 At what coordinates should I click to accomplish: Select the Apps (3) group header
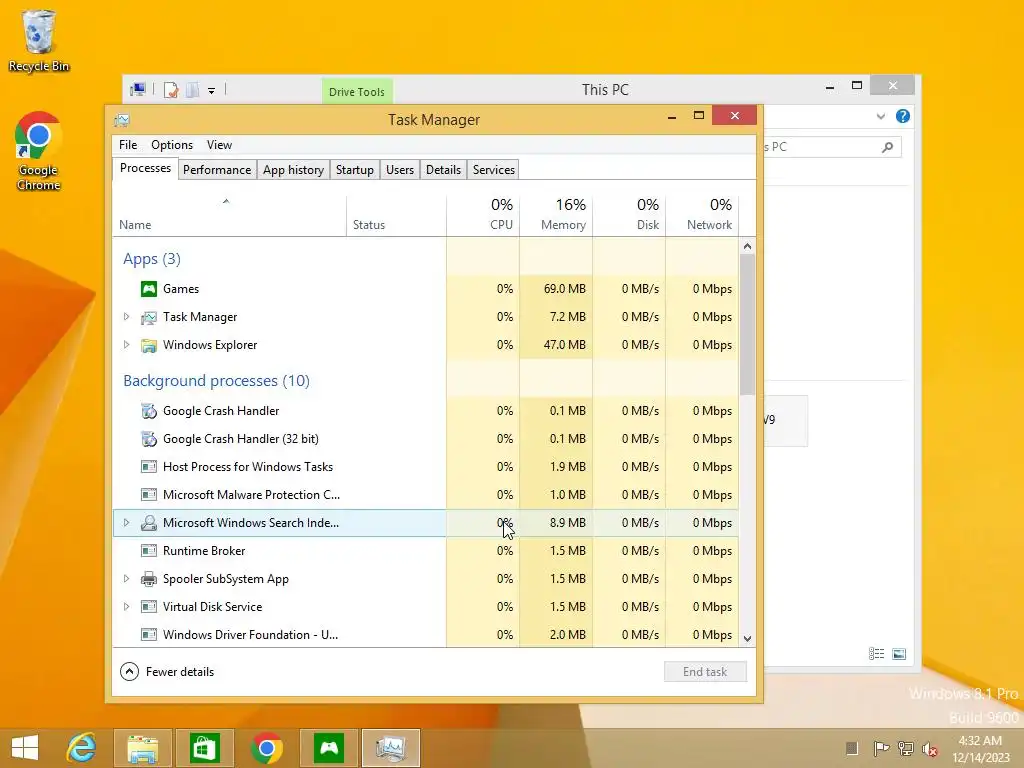[x=152, y=259]
